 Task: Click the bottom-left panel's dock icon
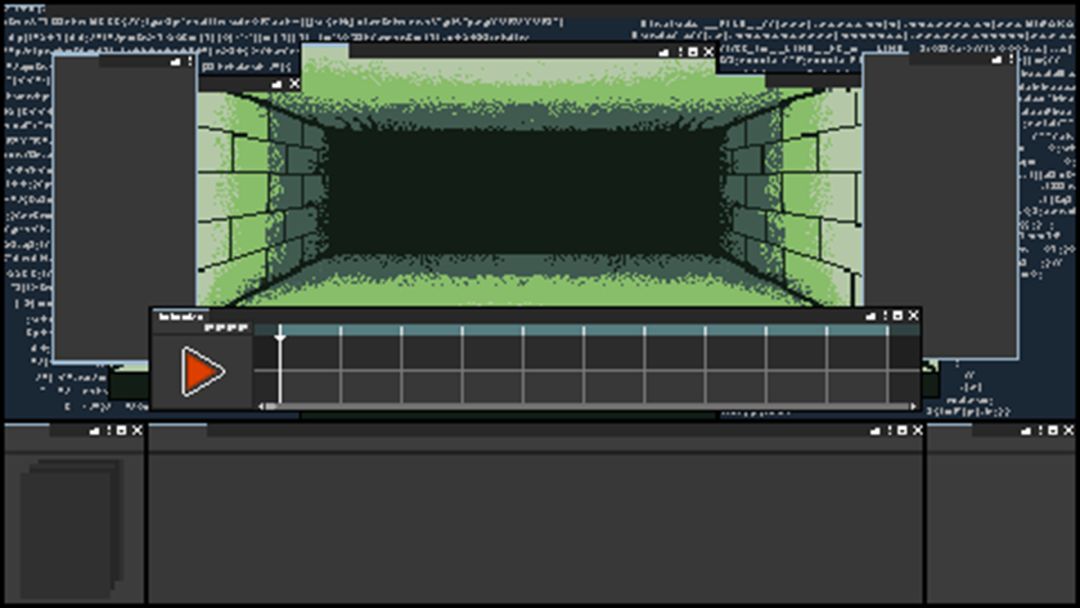pos(94,430)
